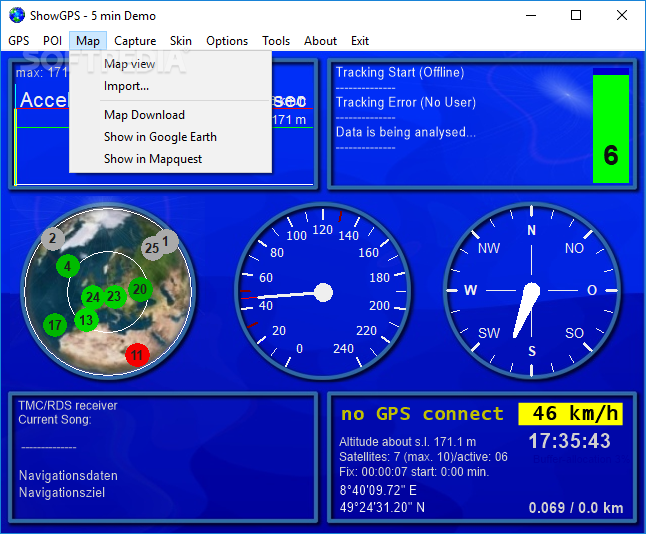Choose Map Download entry

click(x=171, y=115)
